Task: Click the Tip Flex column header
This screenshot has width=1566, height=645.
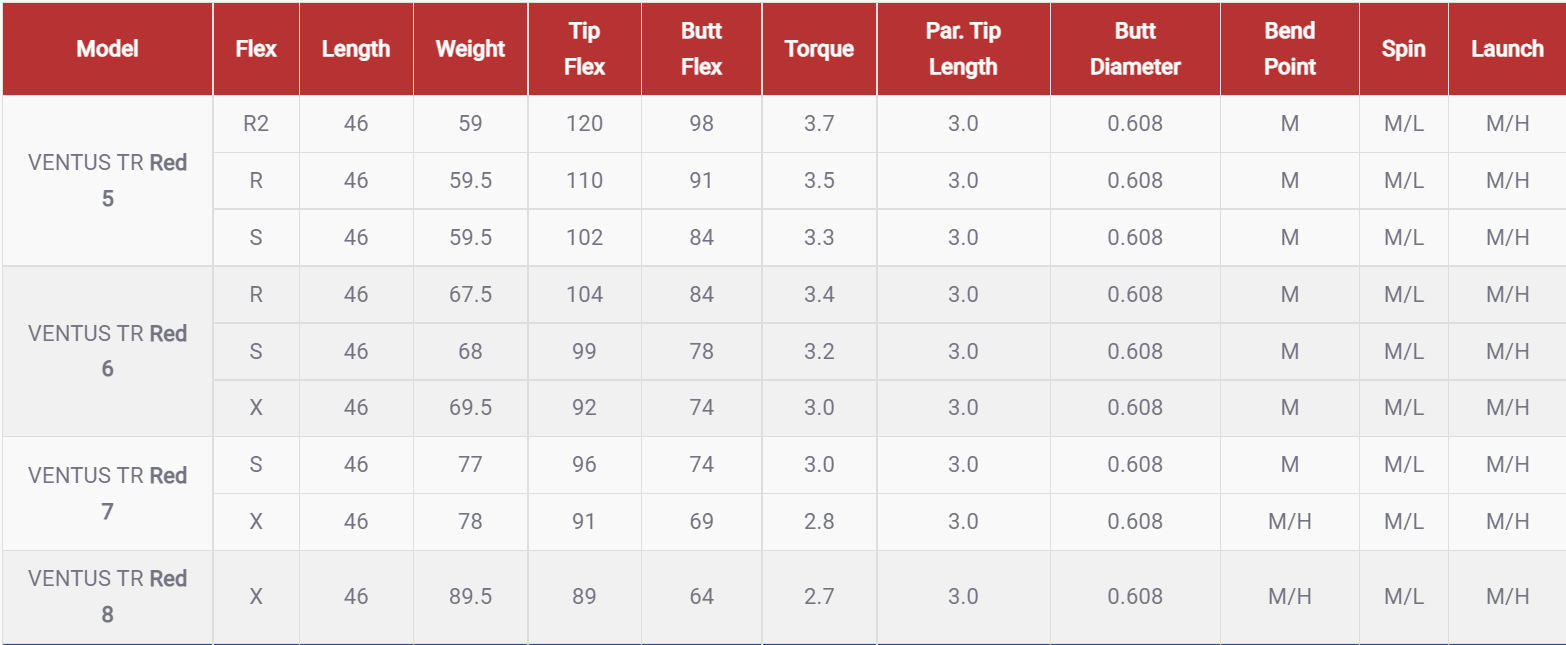Action: (584, 48)
